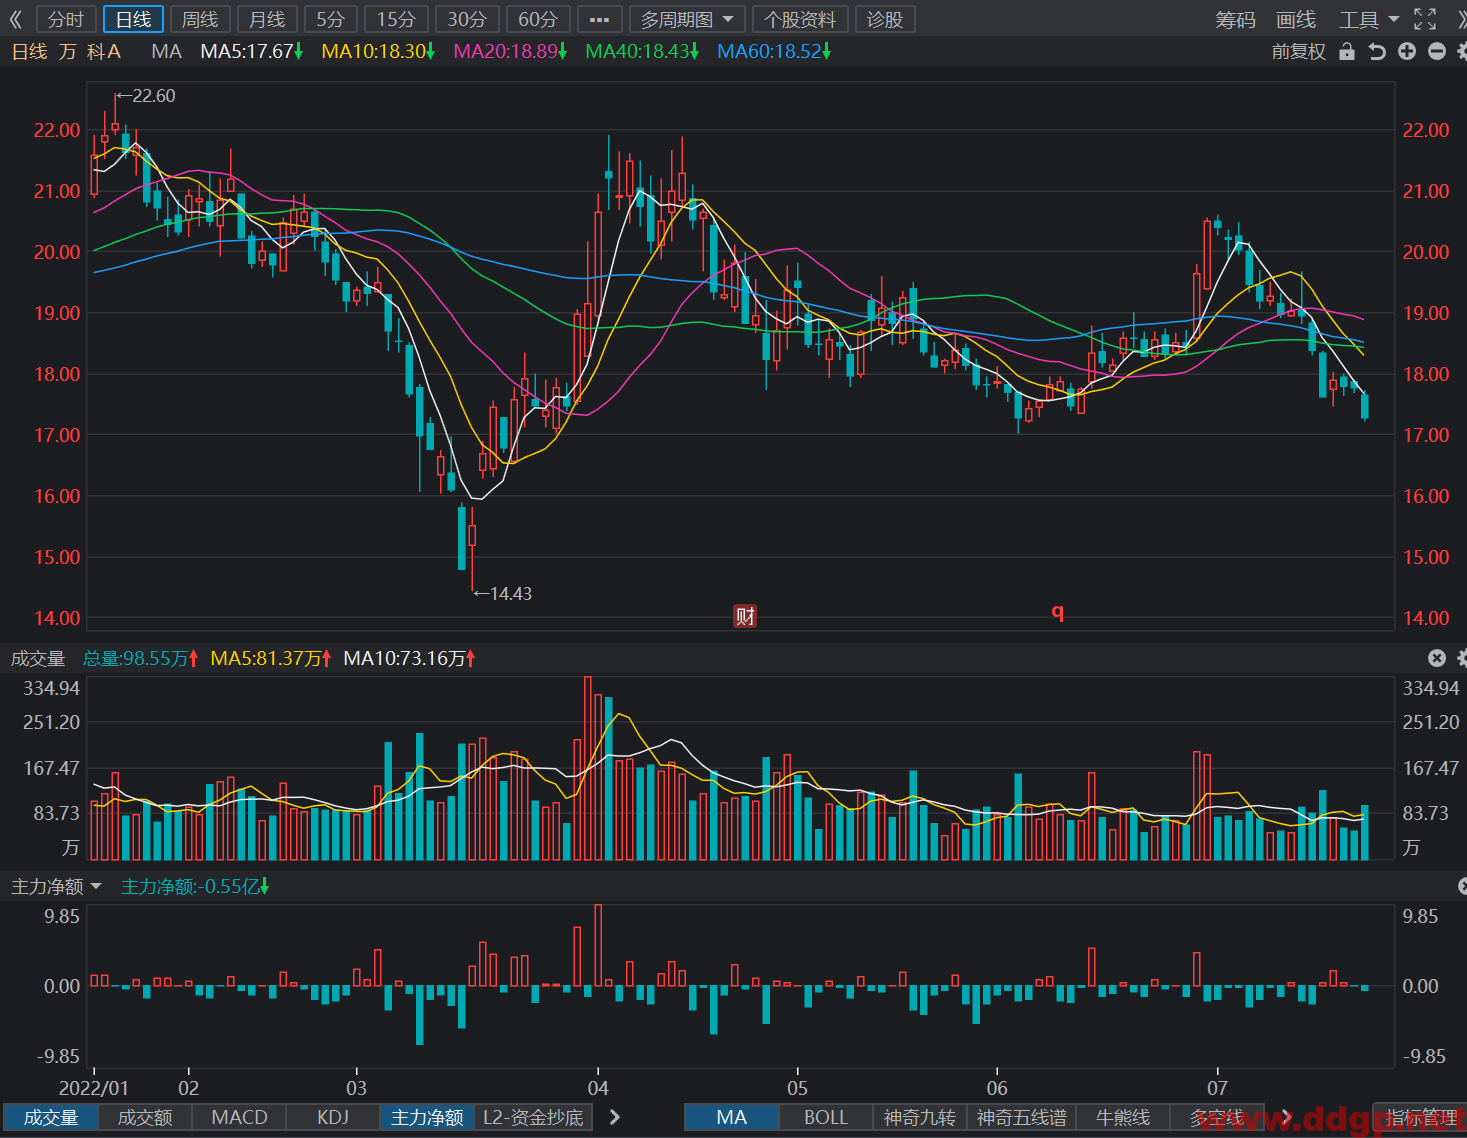Click the 诊股 button
Image resolution: width=1467 pixels, height=1138 pixels.
[885, 19]
